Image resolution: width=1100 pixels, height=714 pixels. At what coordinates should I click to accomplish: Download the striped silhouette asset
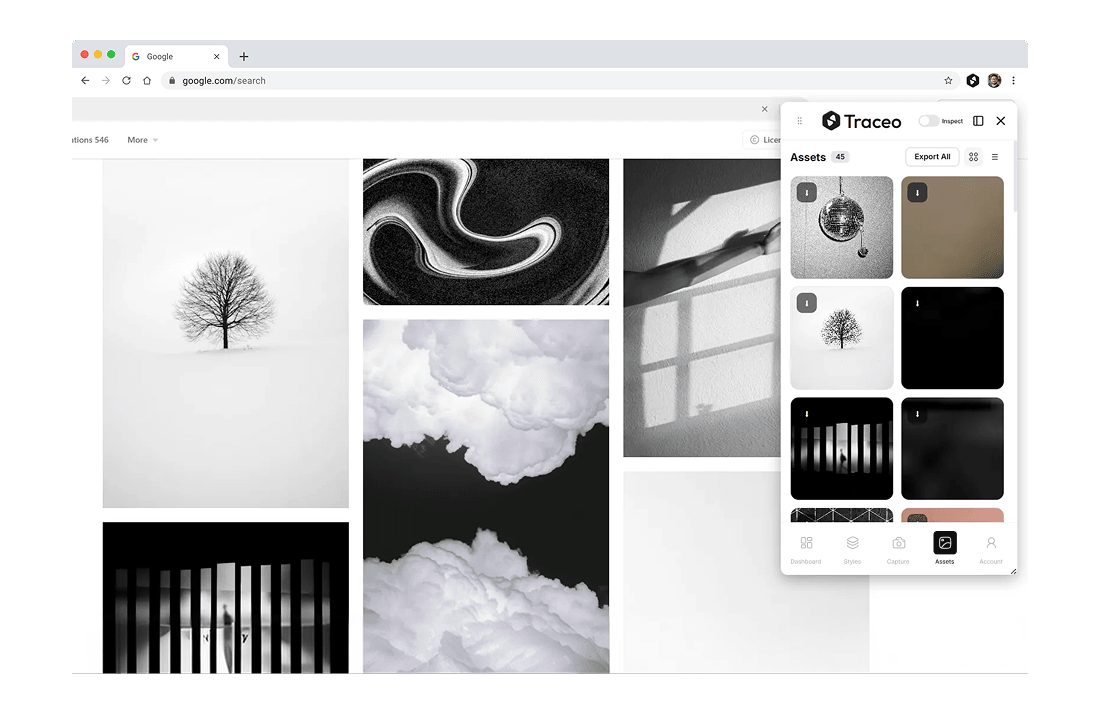tap(807, 414)
